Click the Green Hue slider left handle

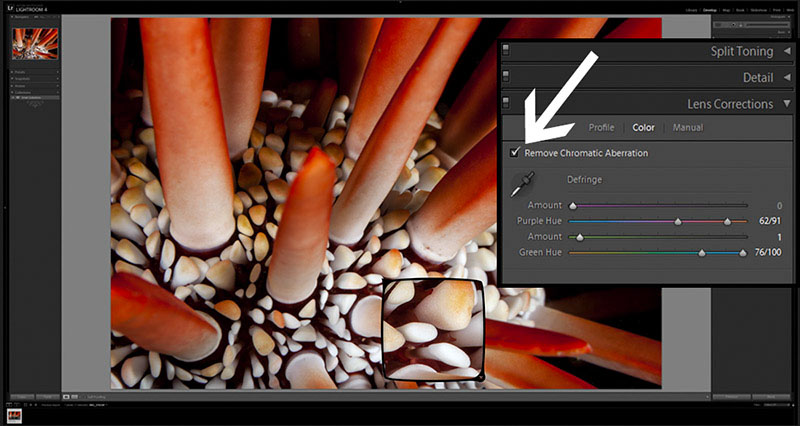pyautogui.click(x=702, y=253)
